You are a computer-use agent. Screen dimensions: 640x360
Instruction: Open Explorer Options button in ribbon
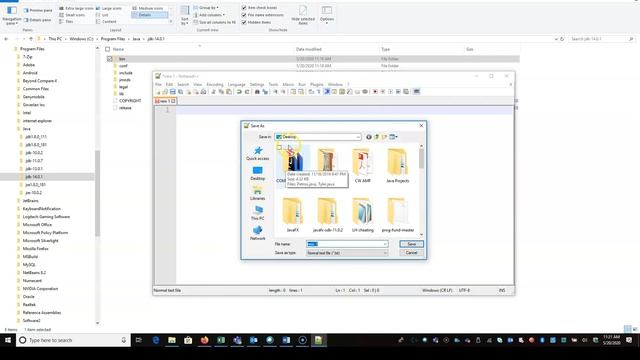[x=327, y=16]
